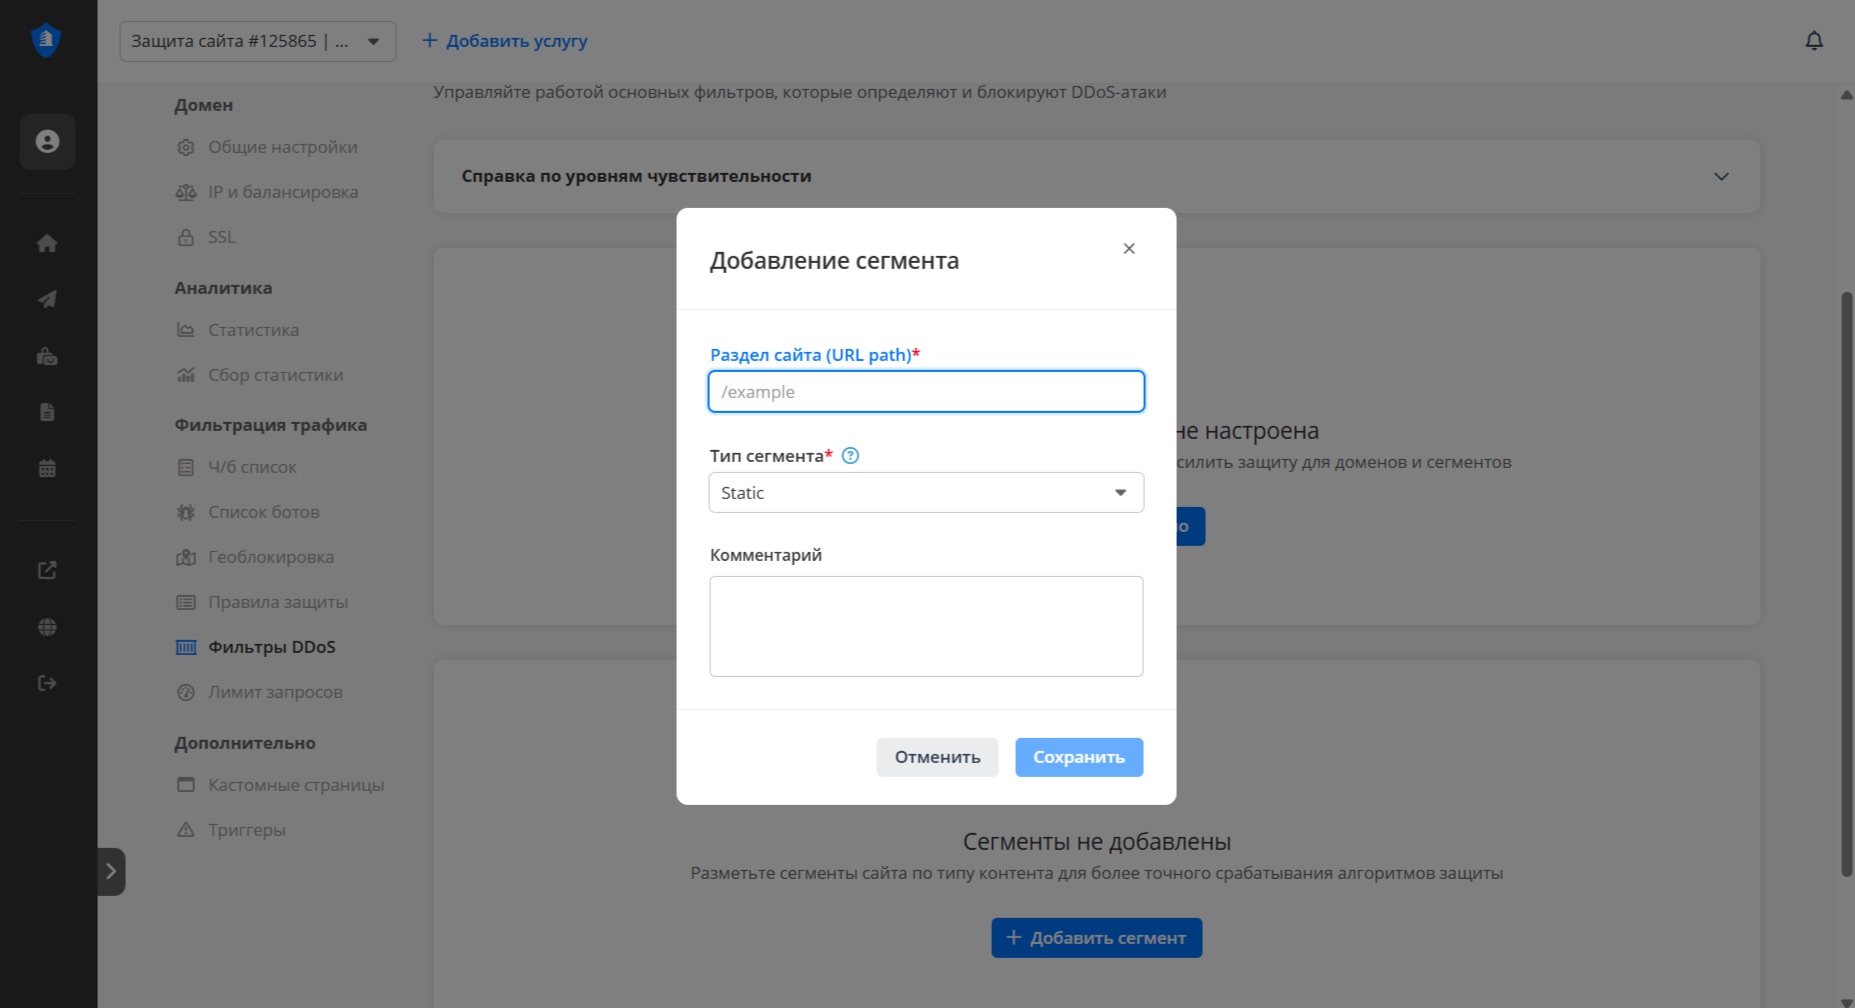Open the Защита сайта #125865 service selector
Image resolution: width=1855 pixels, height=1008 pixels.
click(x=257, y=41)
